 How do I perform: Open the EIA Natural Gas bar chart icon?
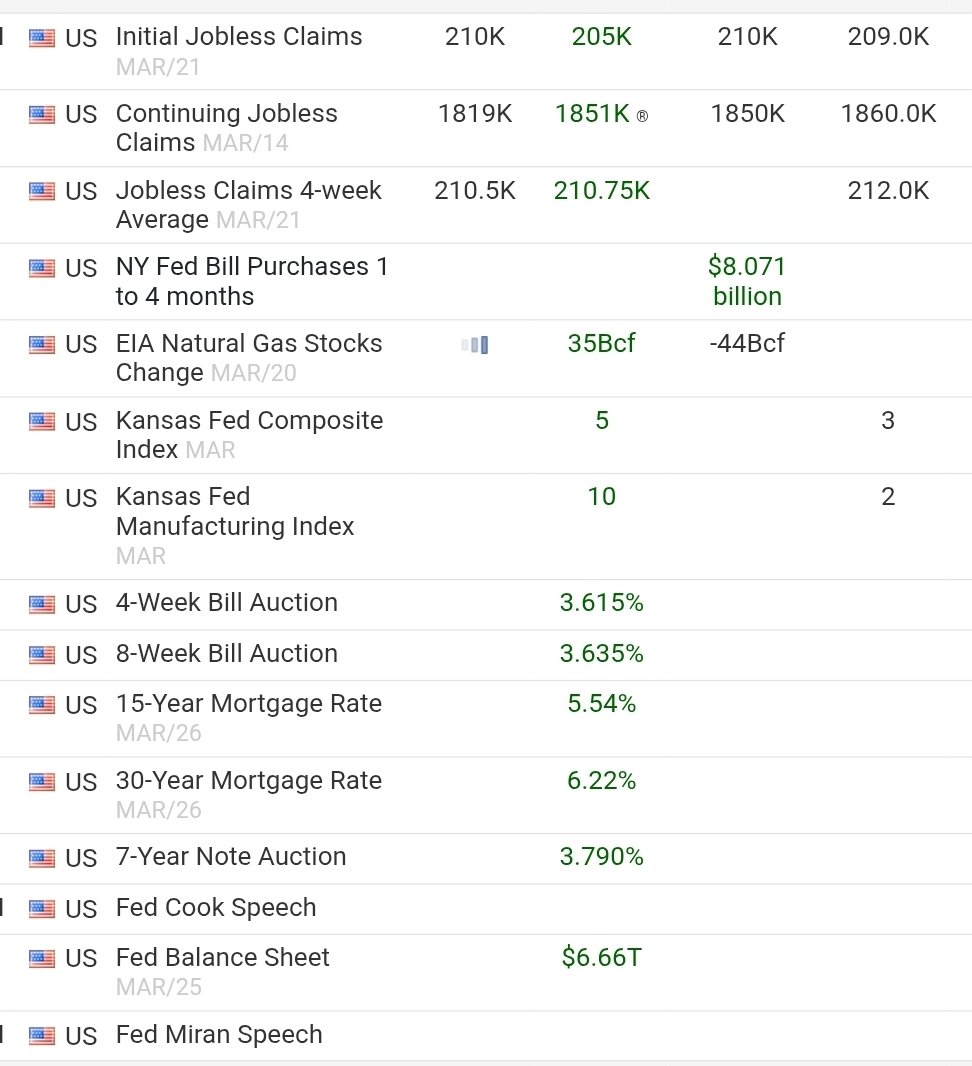click(x=474, y=345)
